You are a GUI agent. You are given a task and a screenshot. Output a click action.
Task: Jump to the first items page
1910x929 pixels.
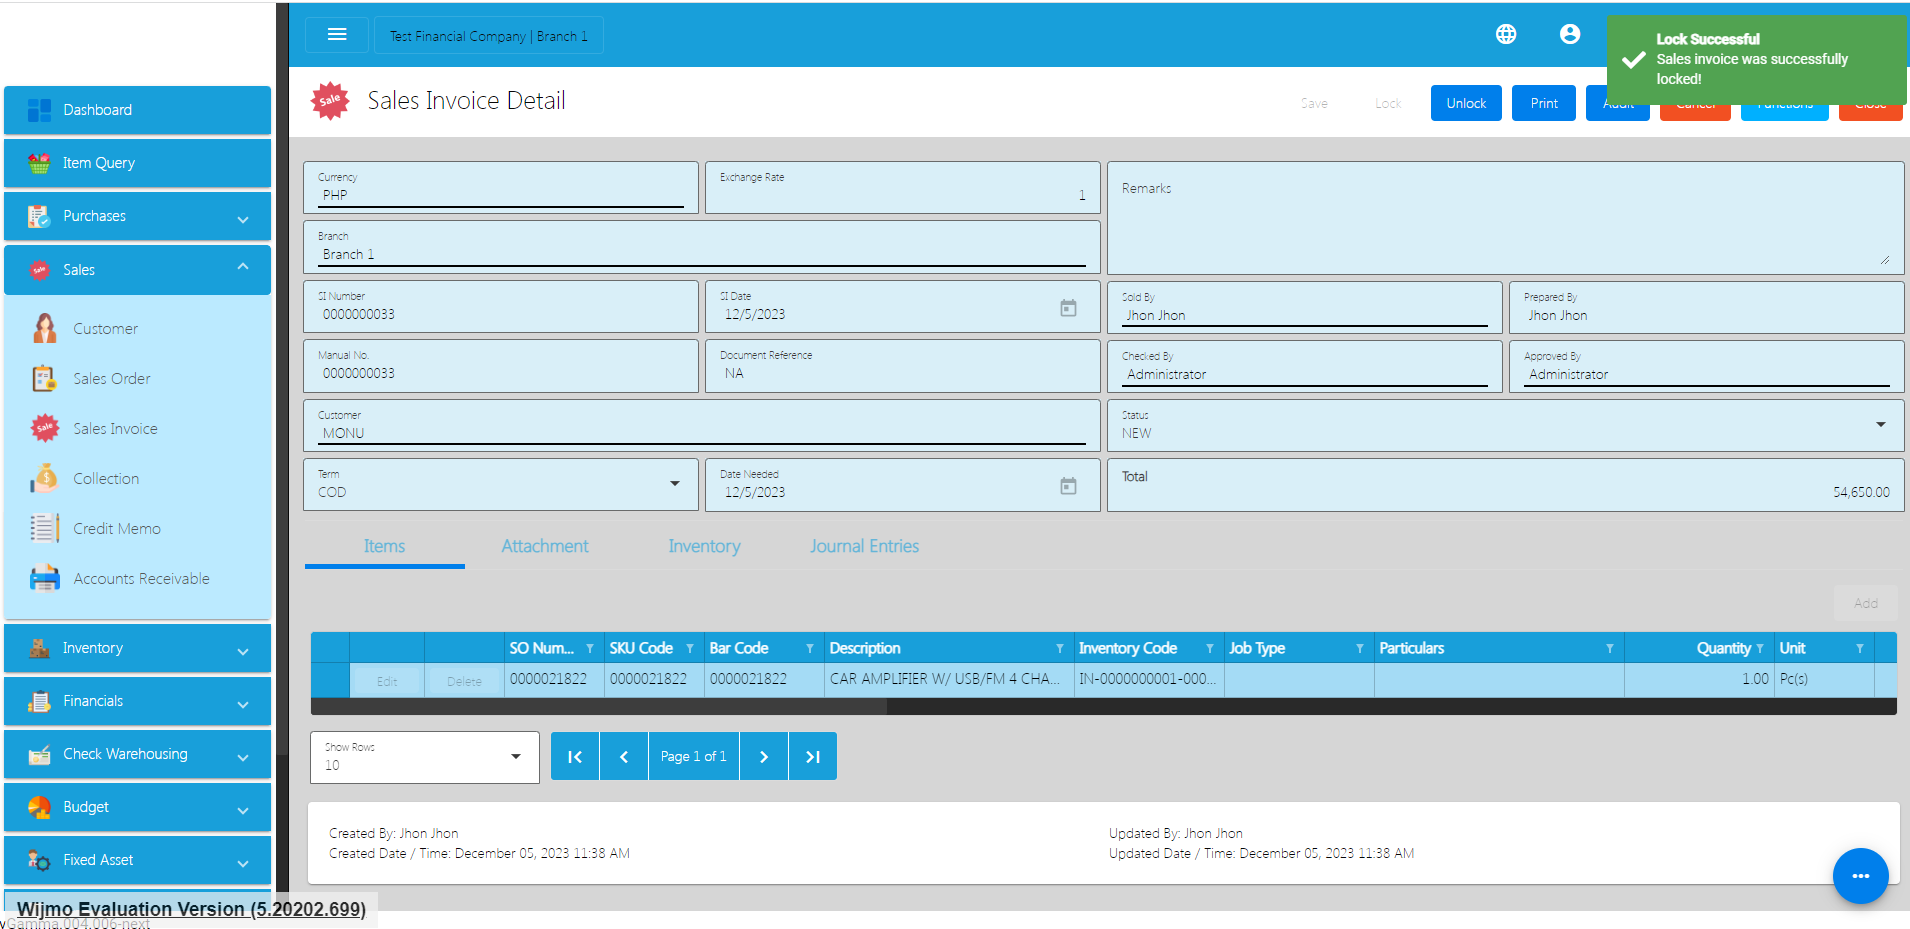[575, 757]
